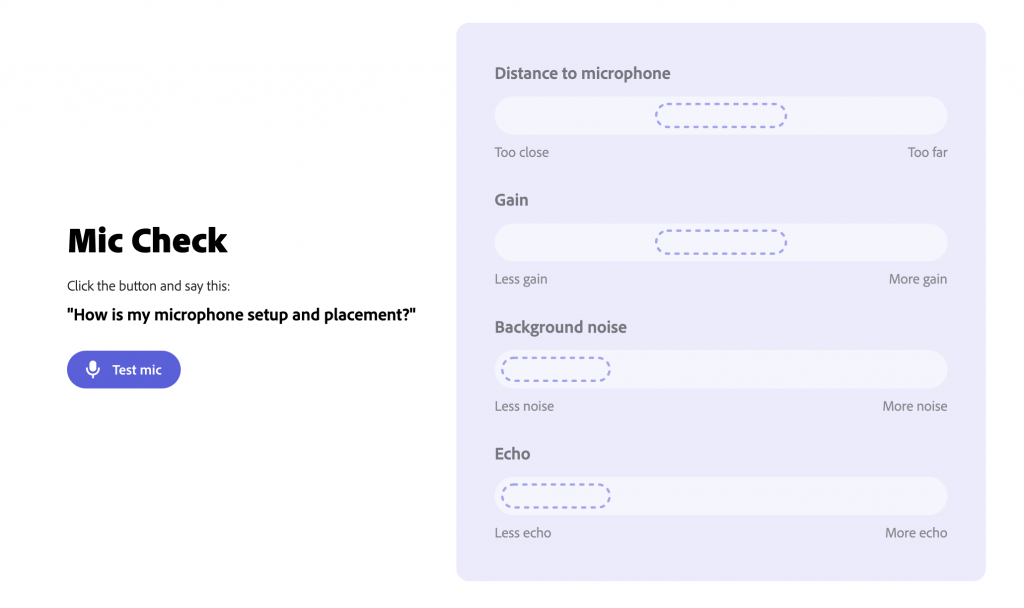1024x608 pixels.
Task: Click the Background noise dashed target zone
Action: pos(555,369)
